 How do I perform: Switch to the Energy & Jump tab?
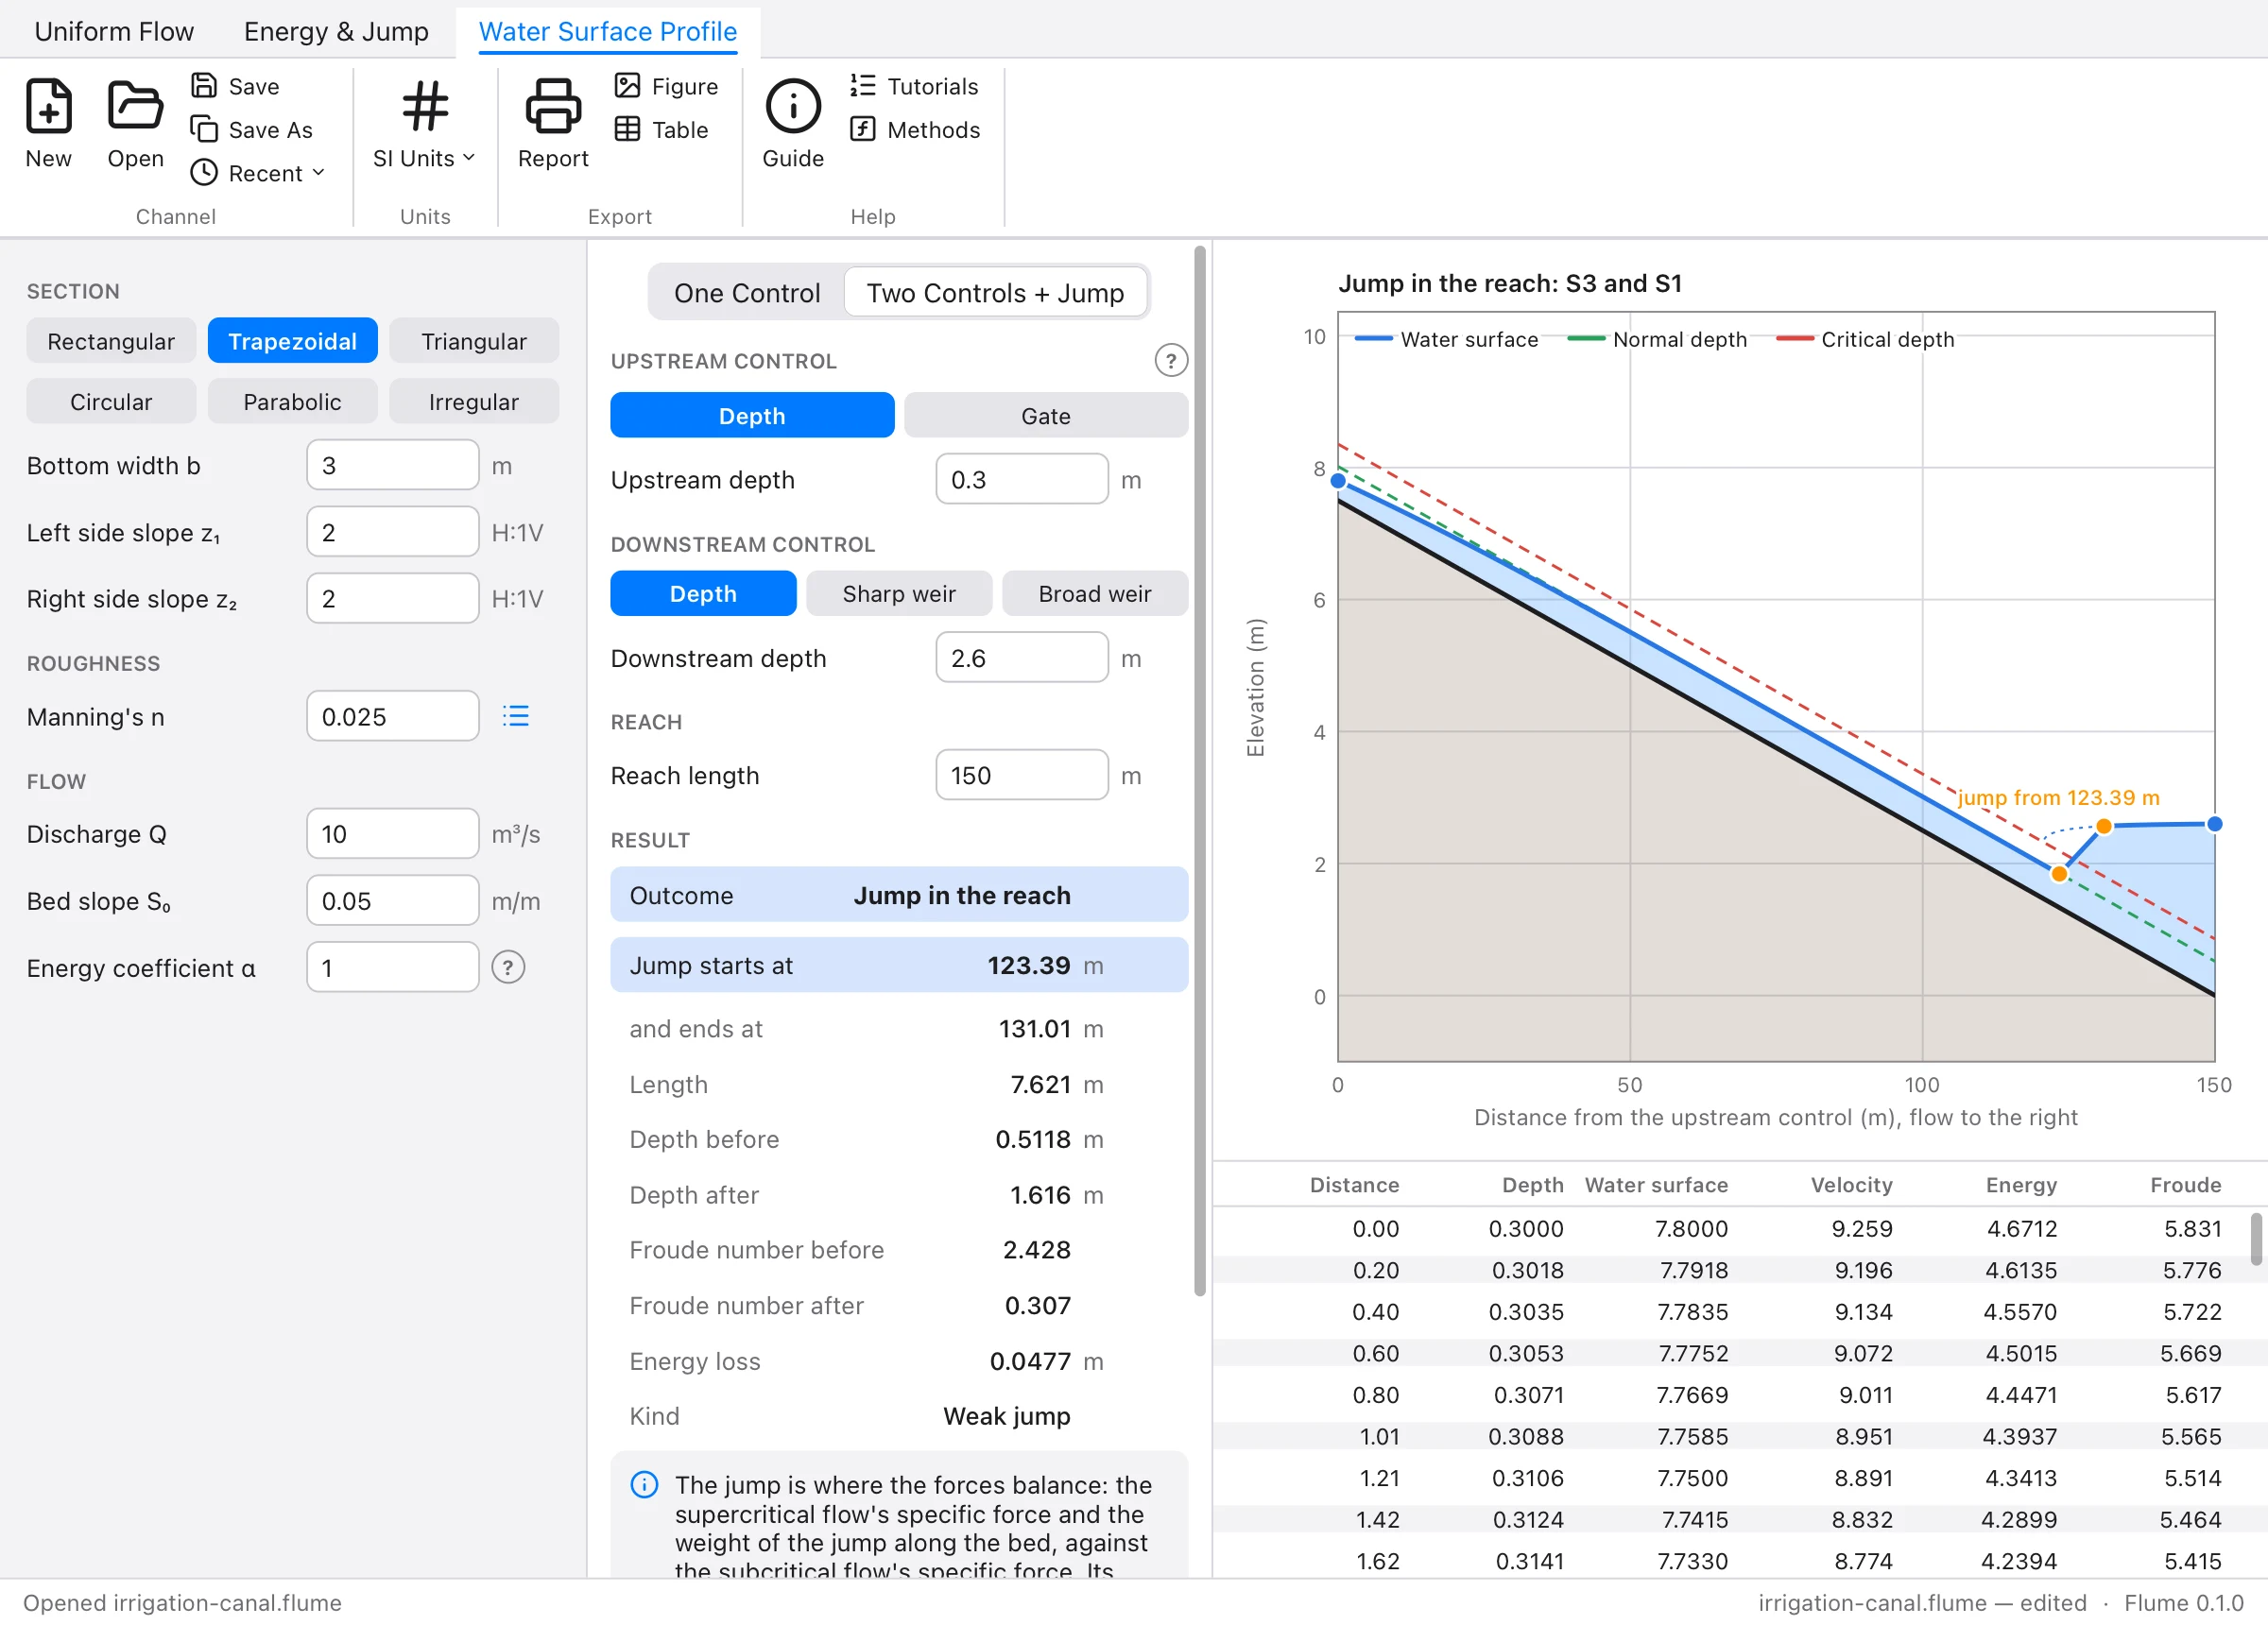[x=336, y=31]
